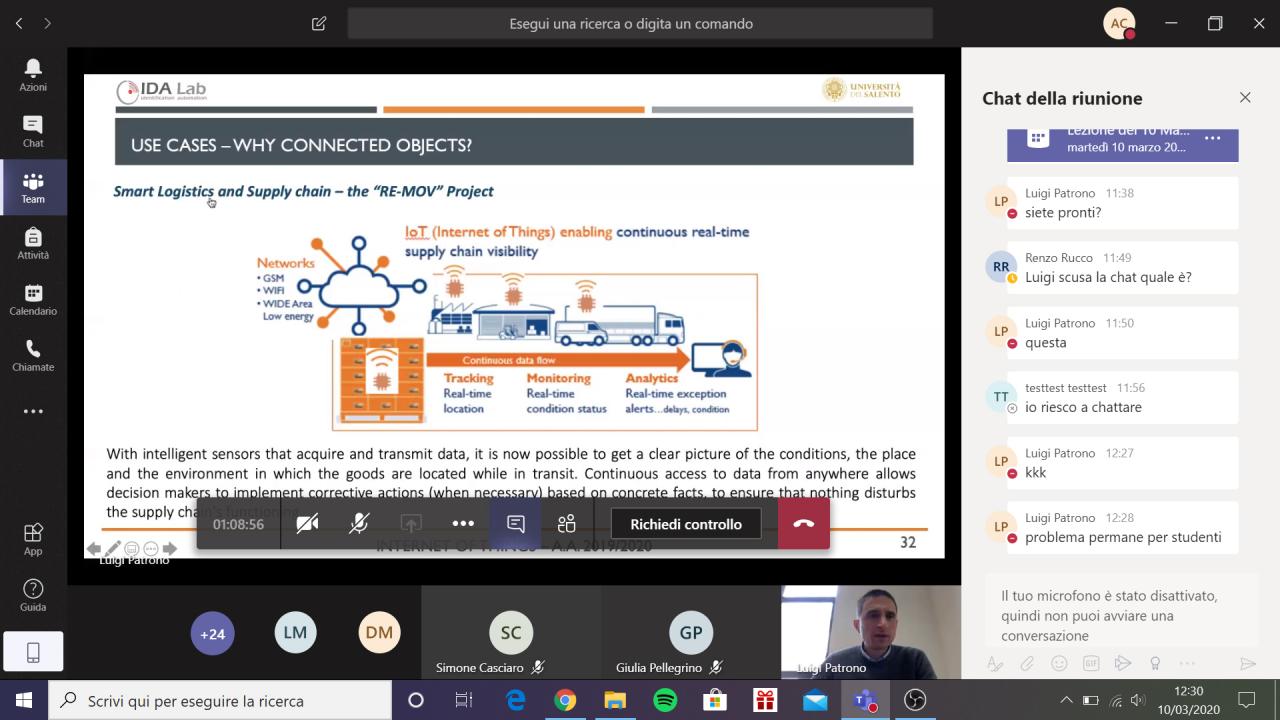1280x720 pixels.
Task: Hang up the call with red button
Action: 803,524
